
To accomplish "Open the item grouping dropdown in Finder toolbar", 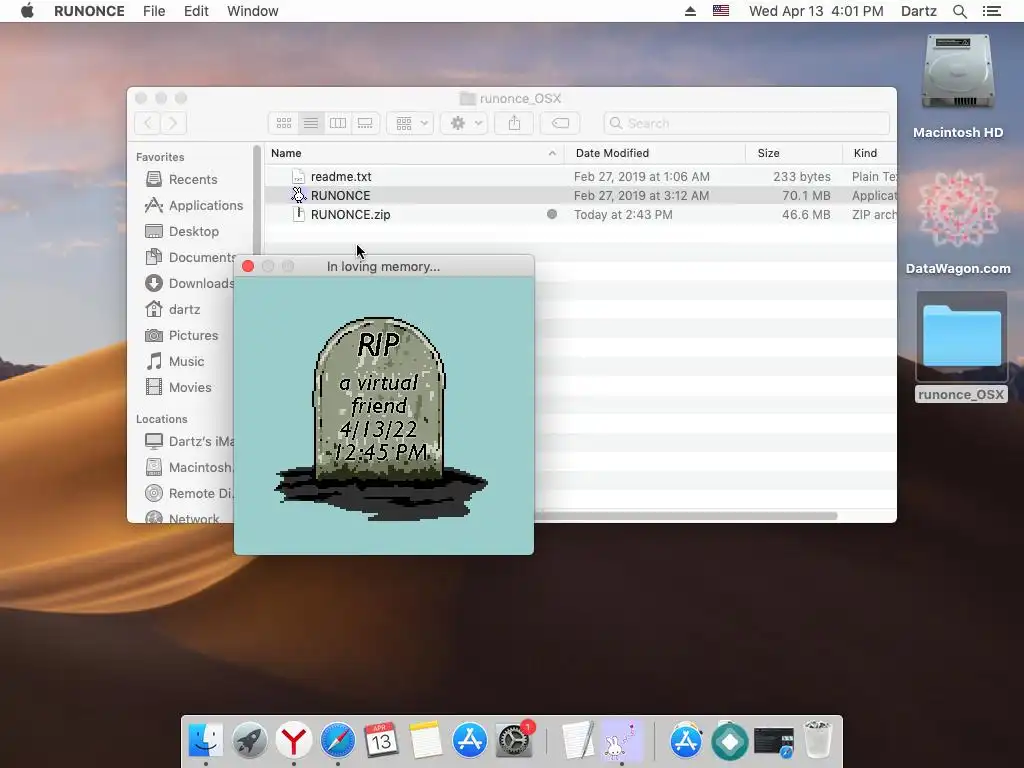I will 410,123.
